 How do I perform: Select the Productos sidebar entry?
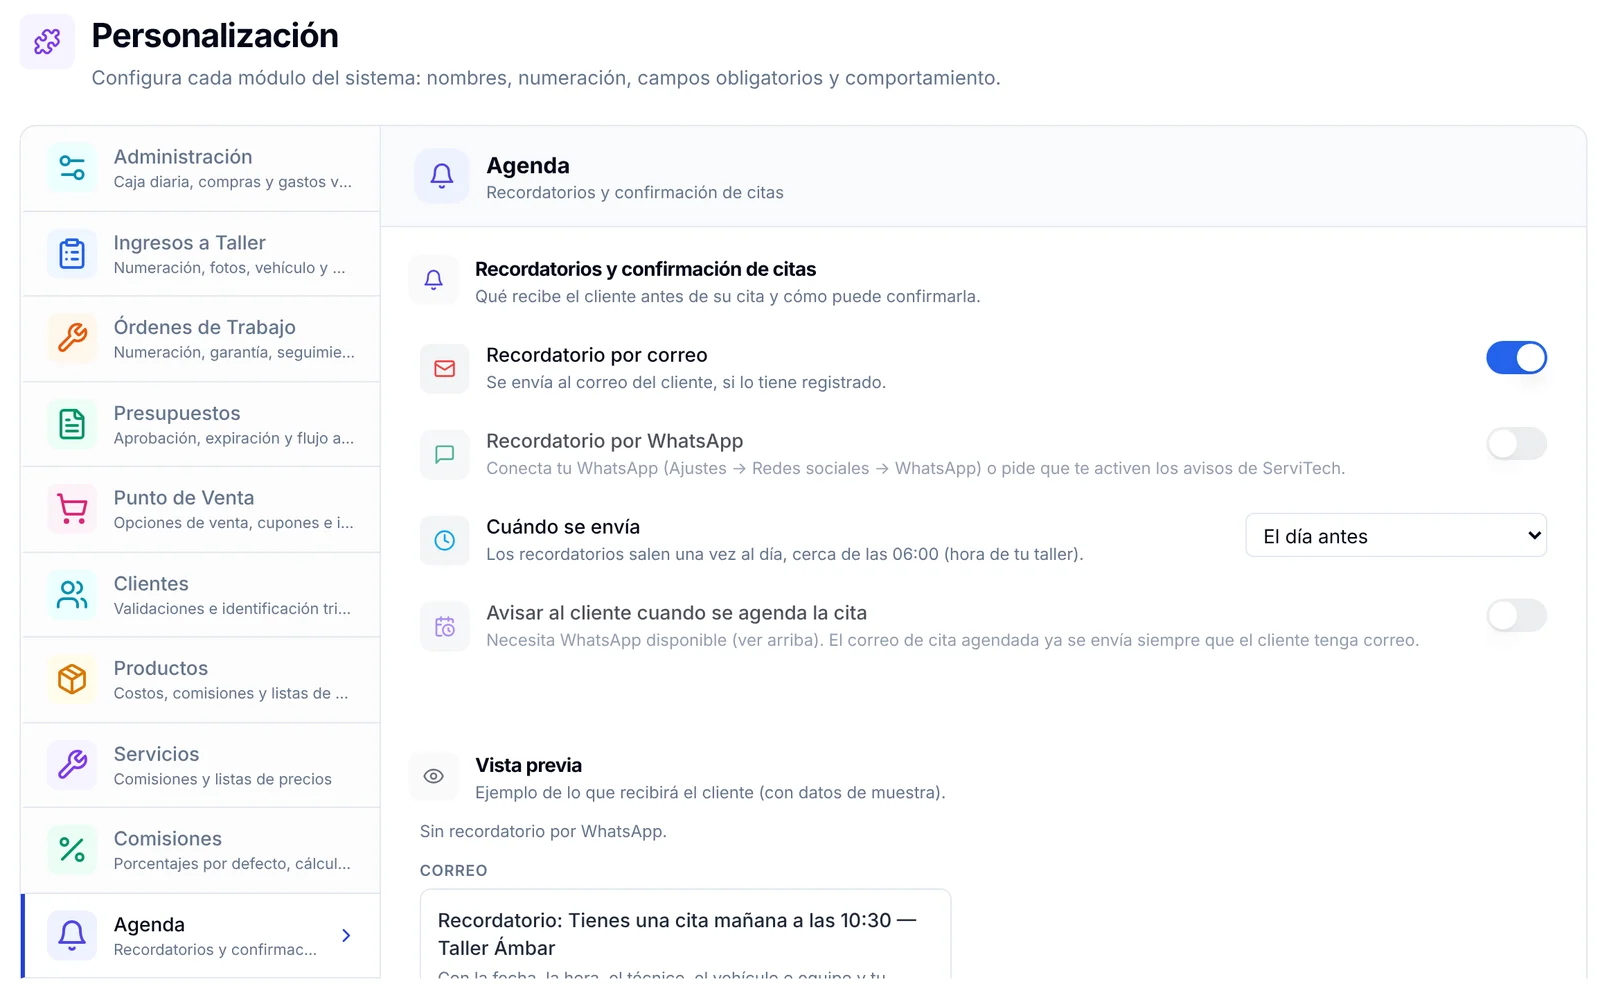click(200, 680)
